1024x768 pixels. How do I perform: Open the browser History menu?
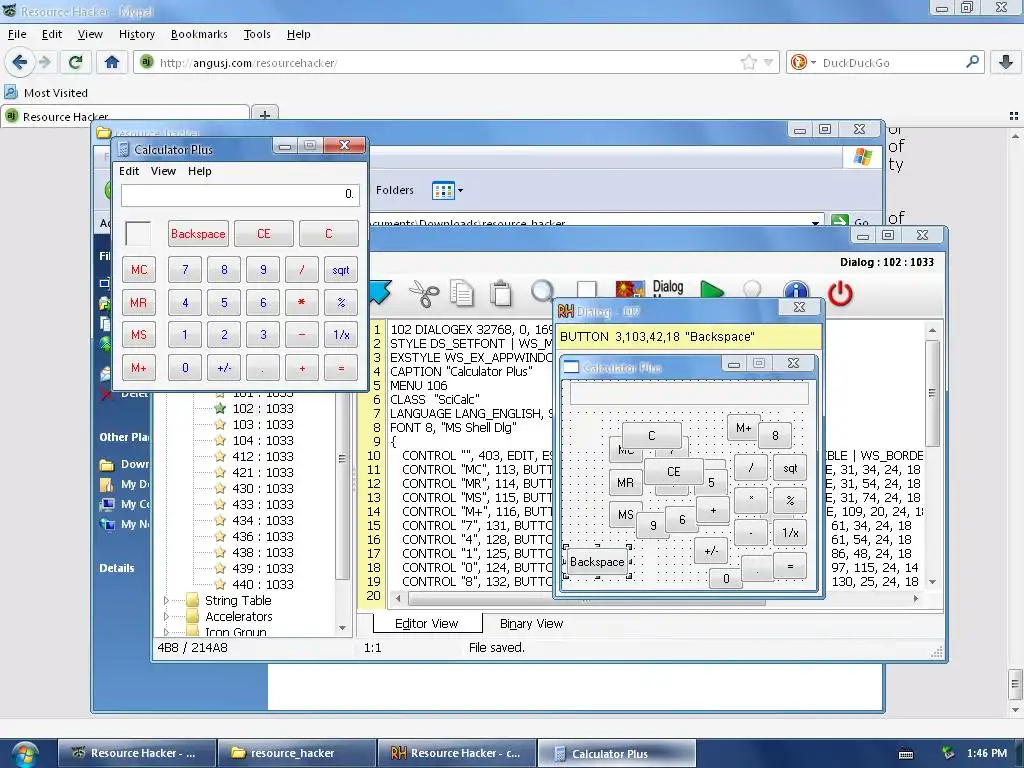pyautogui.click(x=136, y=34)
